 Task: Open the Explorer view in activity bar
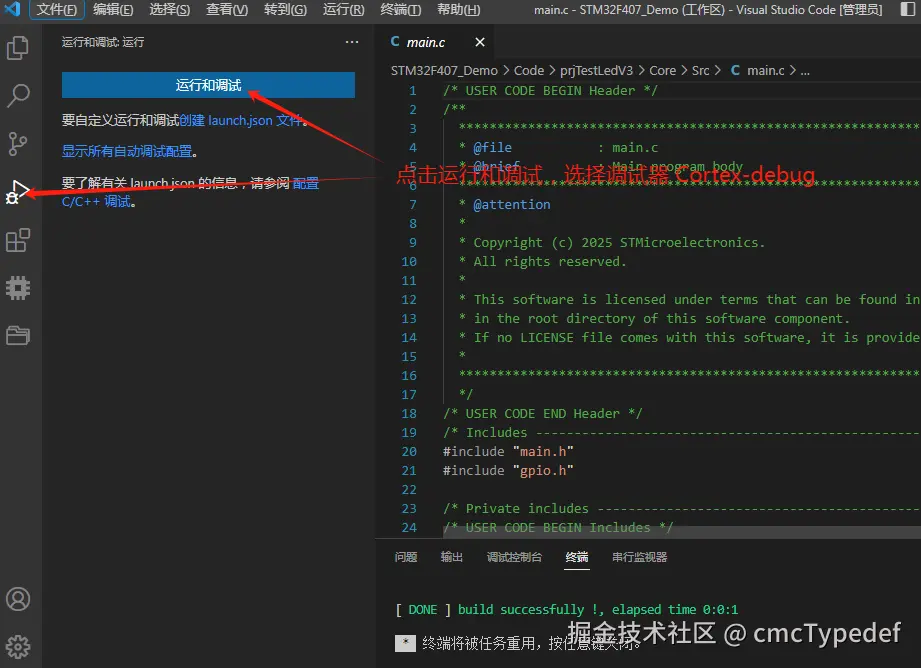pyautogui.click(x=18, y=48)
